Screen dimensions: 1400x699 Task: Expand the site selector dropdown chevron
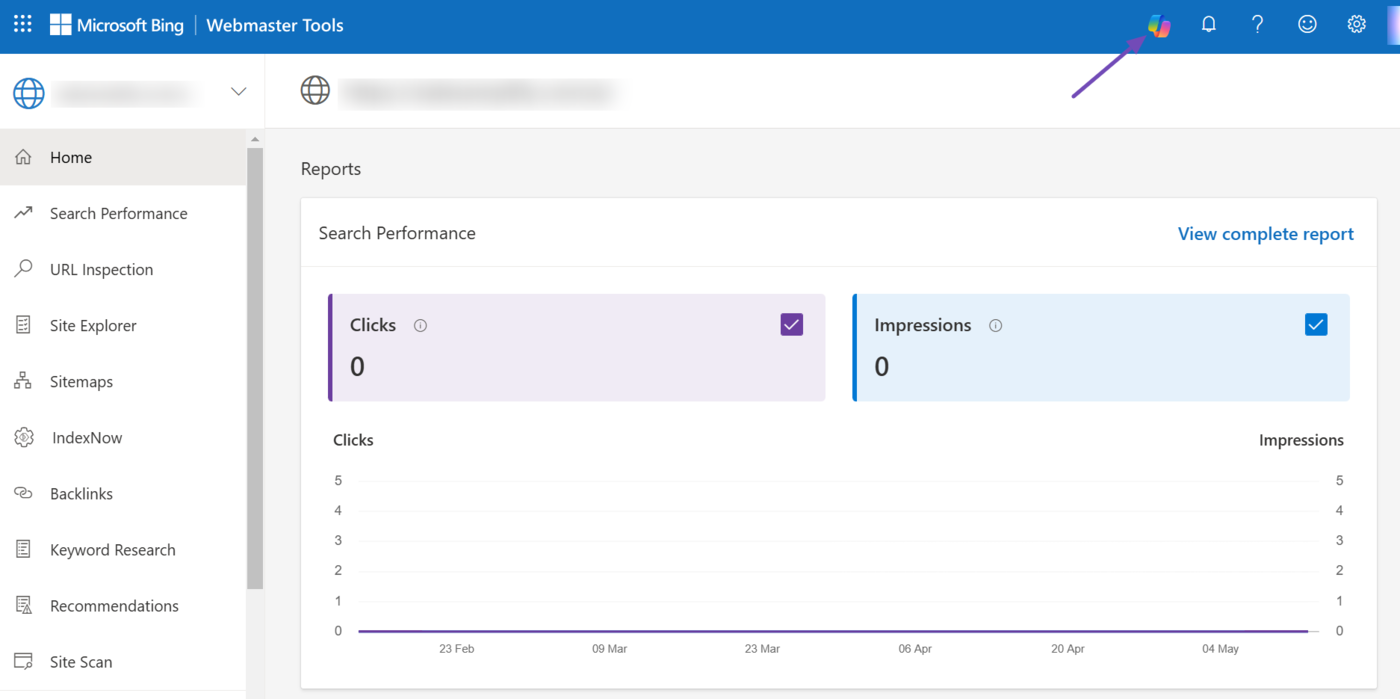(238, 92)
